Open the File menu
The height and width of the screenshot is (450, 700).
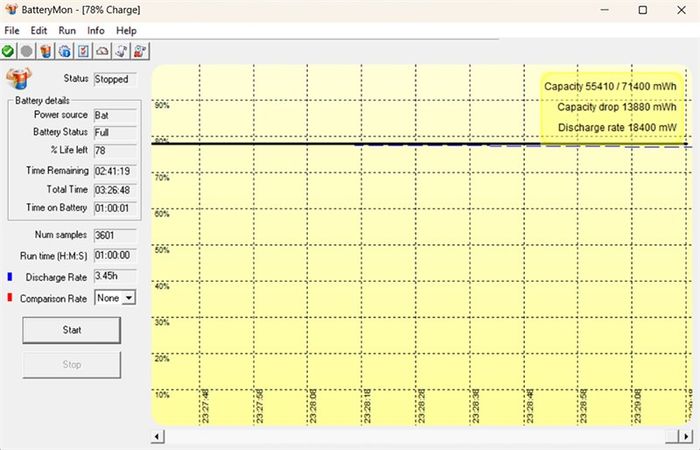(x=12, y=30)
